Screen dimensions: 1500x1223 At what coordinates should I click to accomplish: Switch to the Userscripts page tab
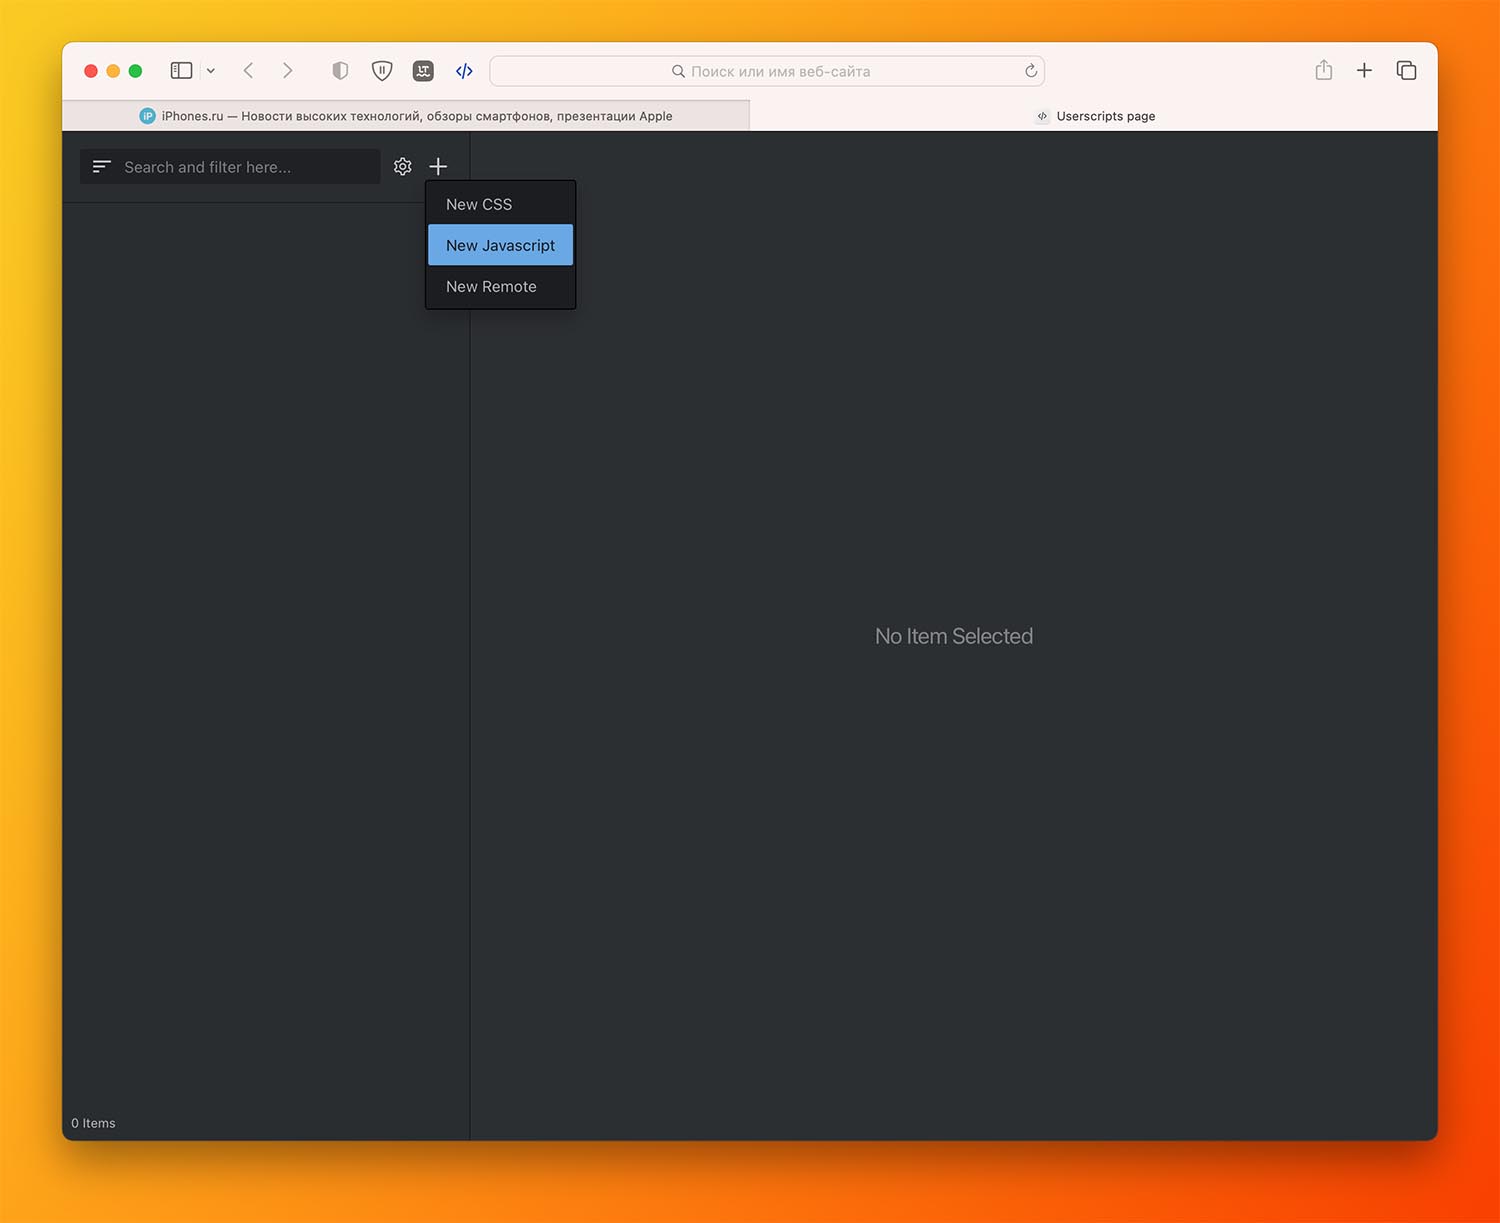click(1094, 116)
